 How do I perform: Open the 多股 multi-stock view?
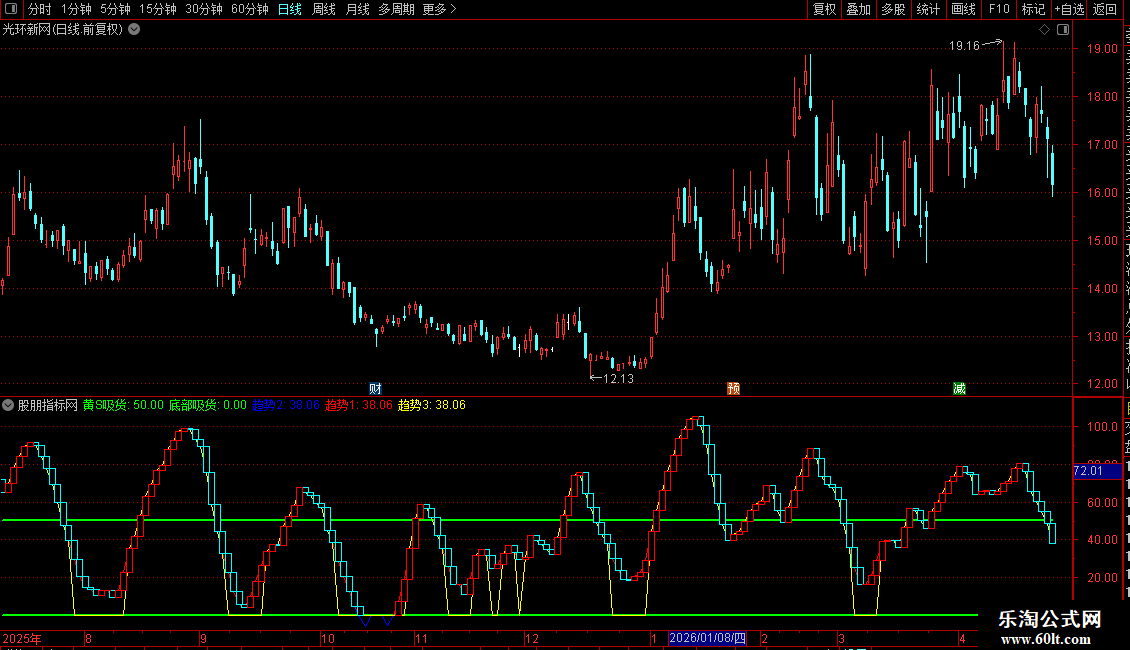point(893,9)
